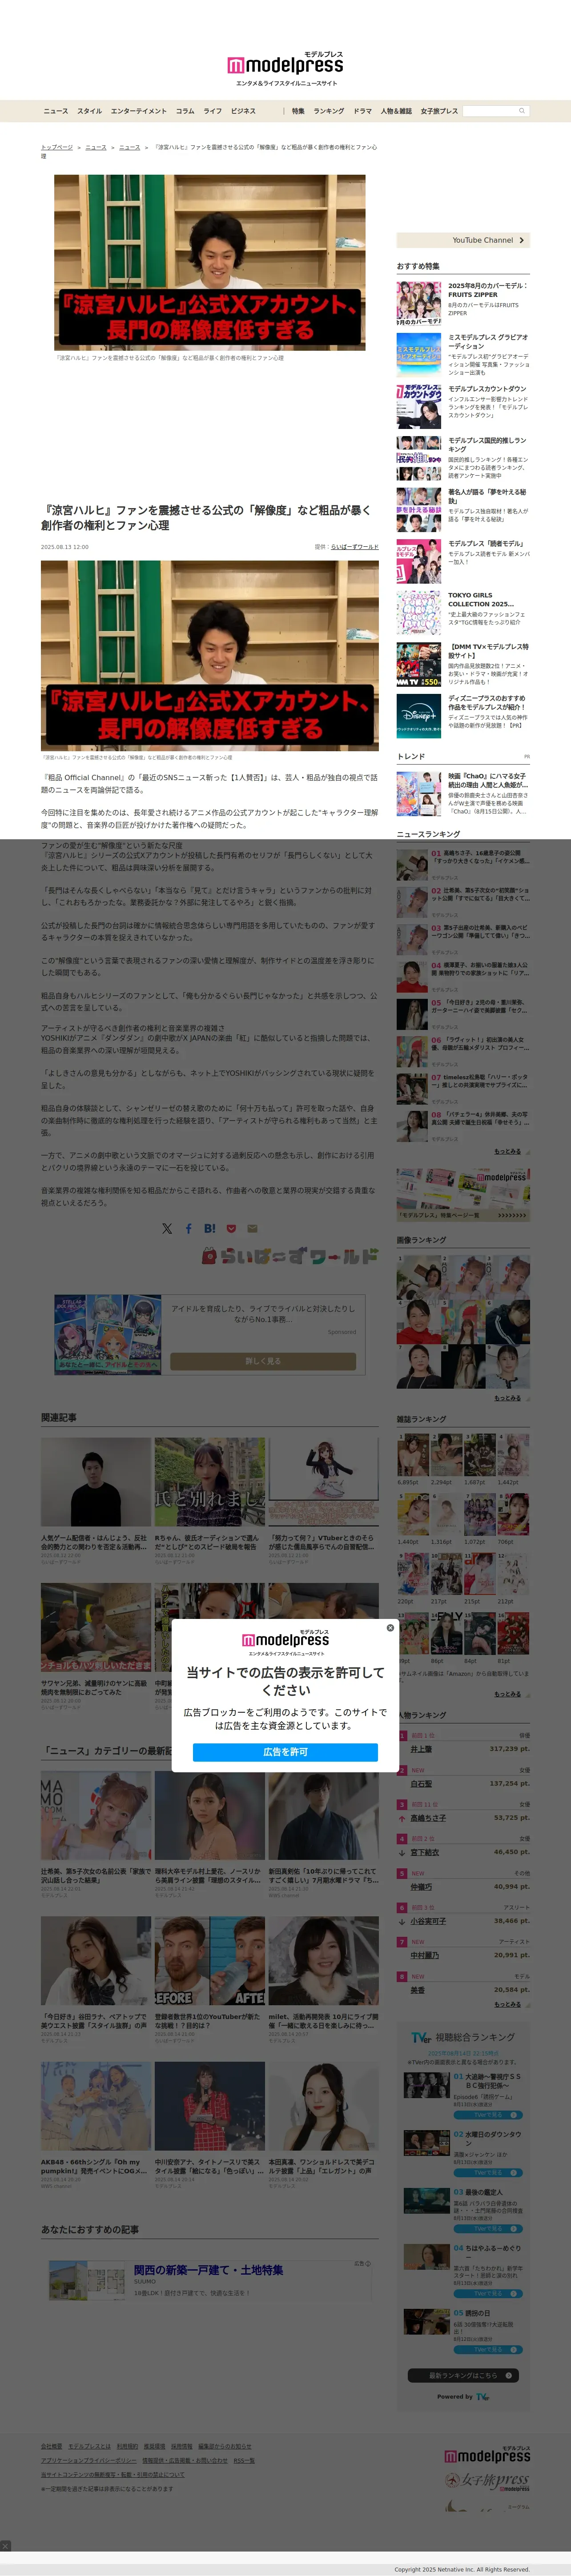Viewport: 571px width, 2576px height.
Task: Focus the header search input field
Action: click(490, 111)
